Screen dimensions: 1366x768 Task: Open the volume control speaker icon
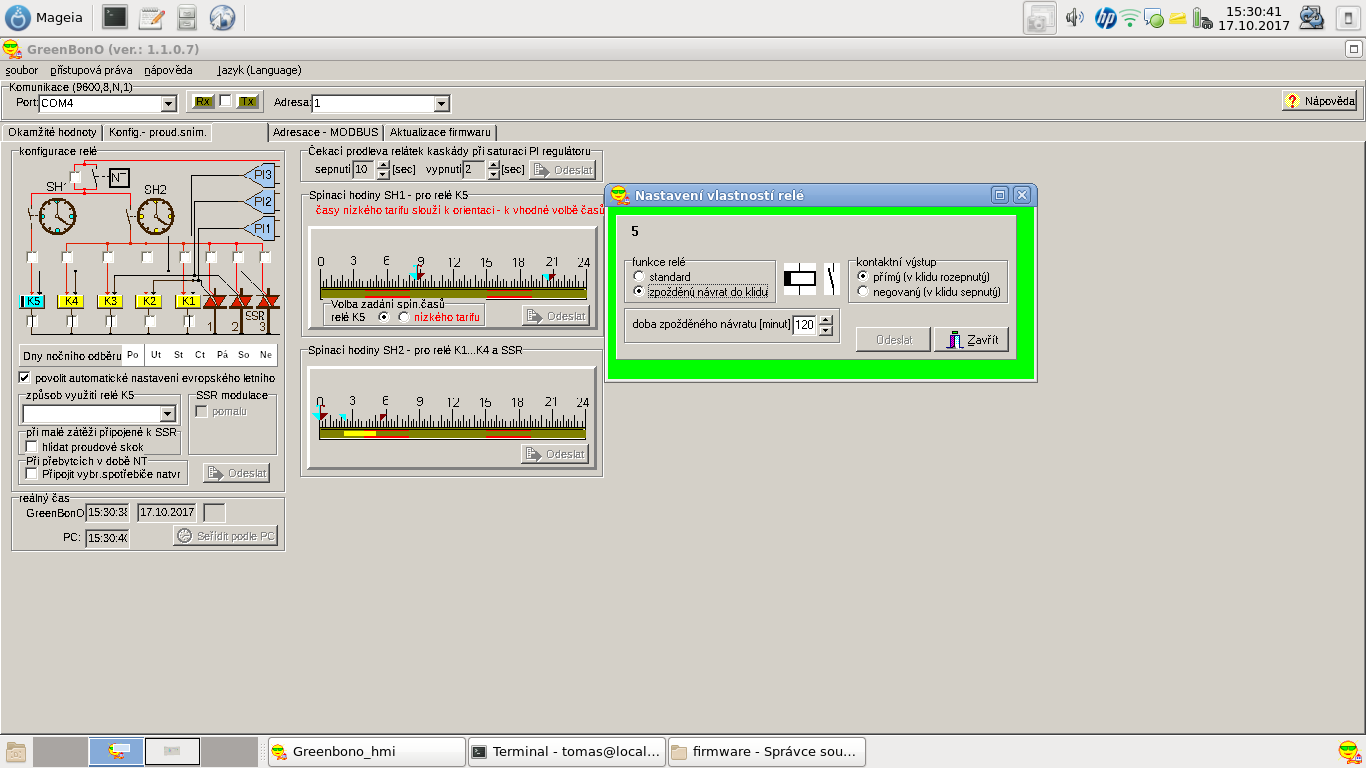click(x=1075, y=17)
